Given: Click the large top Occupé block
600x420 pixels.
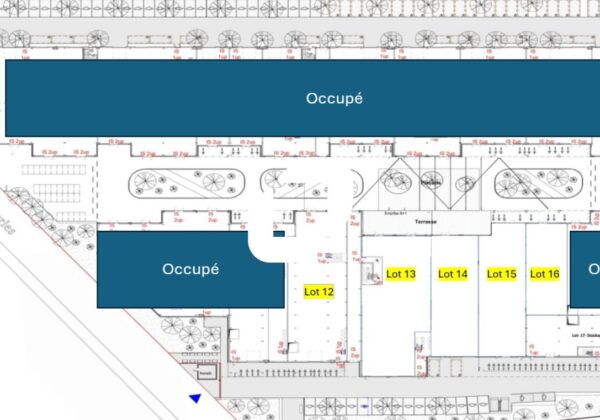Looking at the screenshot, I should click(x=300, y=98).
